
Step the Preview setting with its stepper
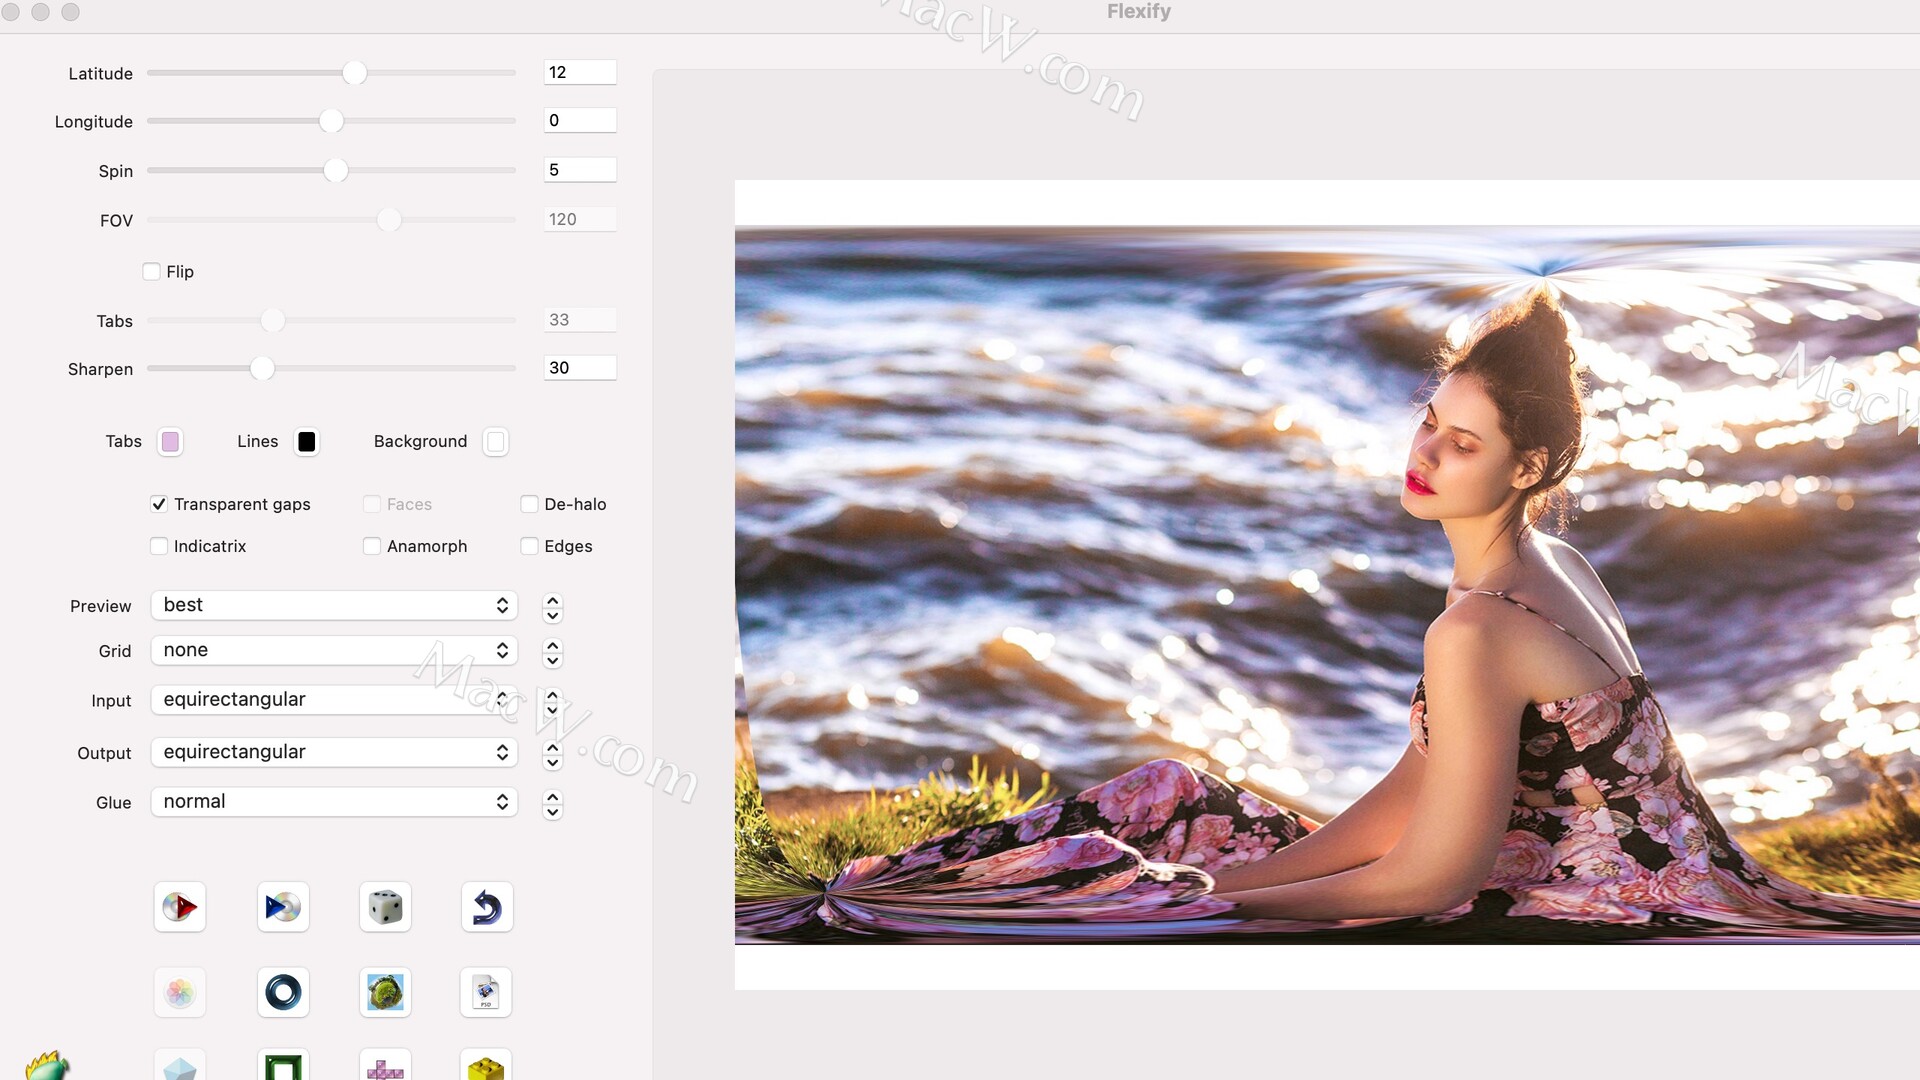click(x=553, y=607)
